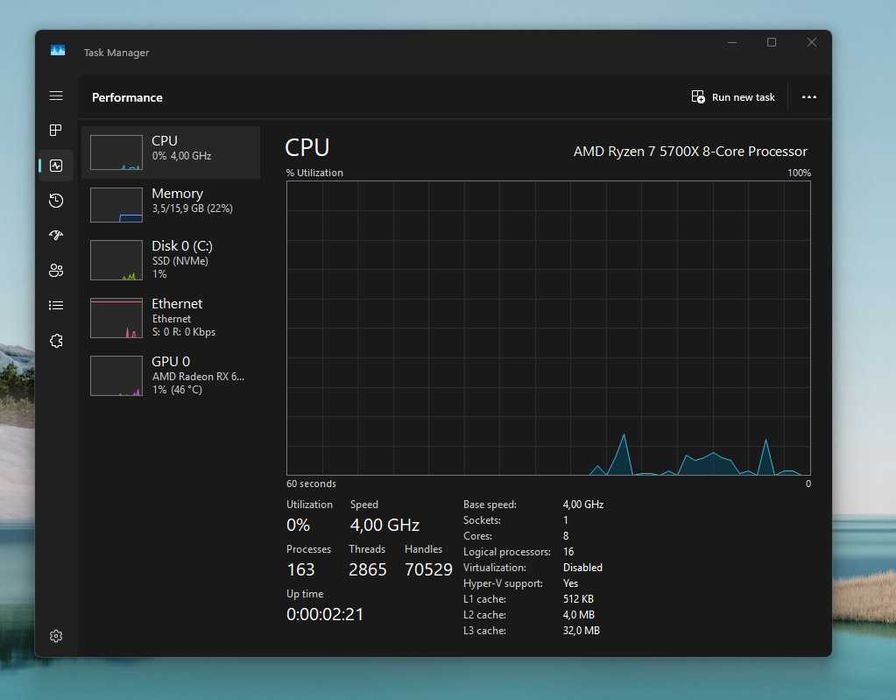
Task: Open Task Manager settings gear
Action: point(56,636)
